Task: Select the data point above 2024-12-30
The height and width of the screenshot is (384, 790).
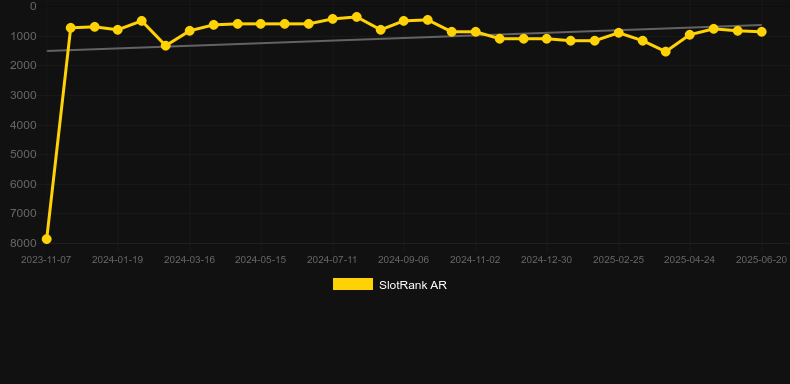Action: tap(547, 38)
